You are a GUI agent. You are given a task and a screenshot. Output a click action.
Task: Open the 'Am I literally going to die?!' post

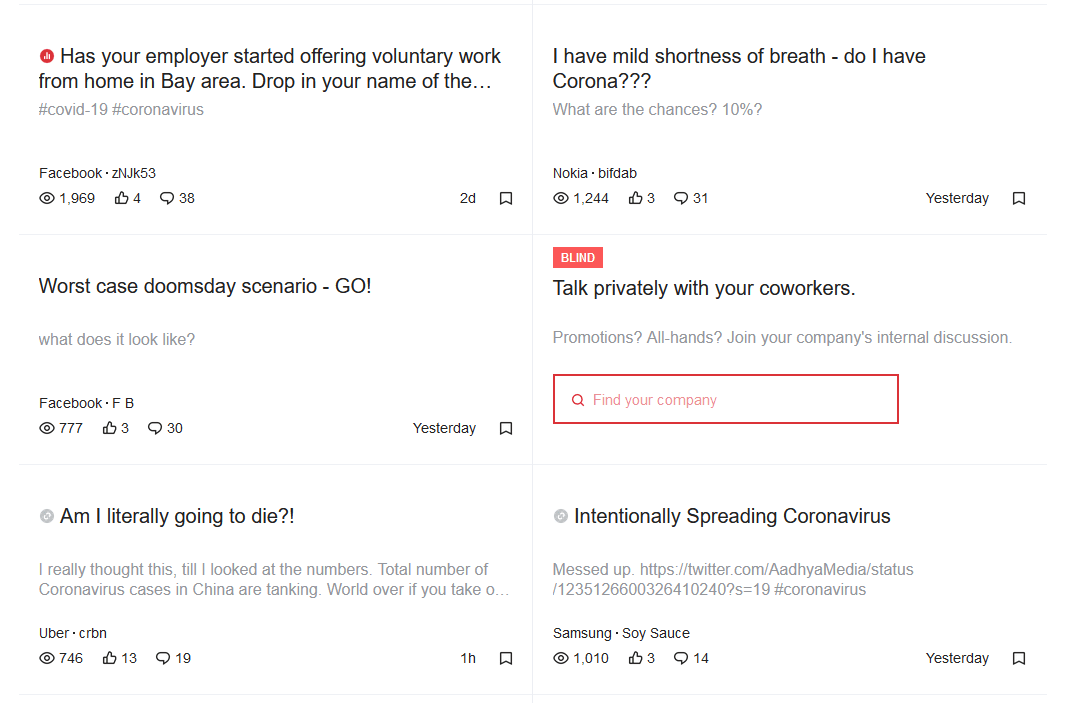(177, 516)
